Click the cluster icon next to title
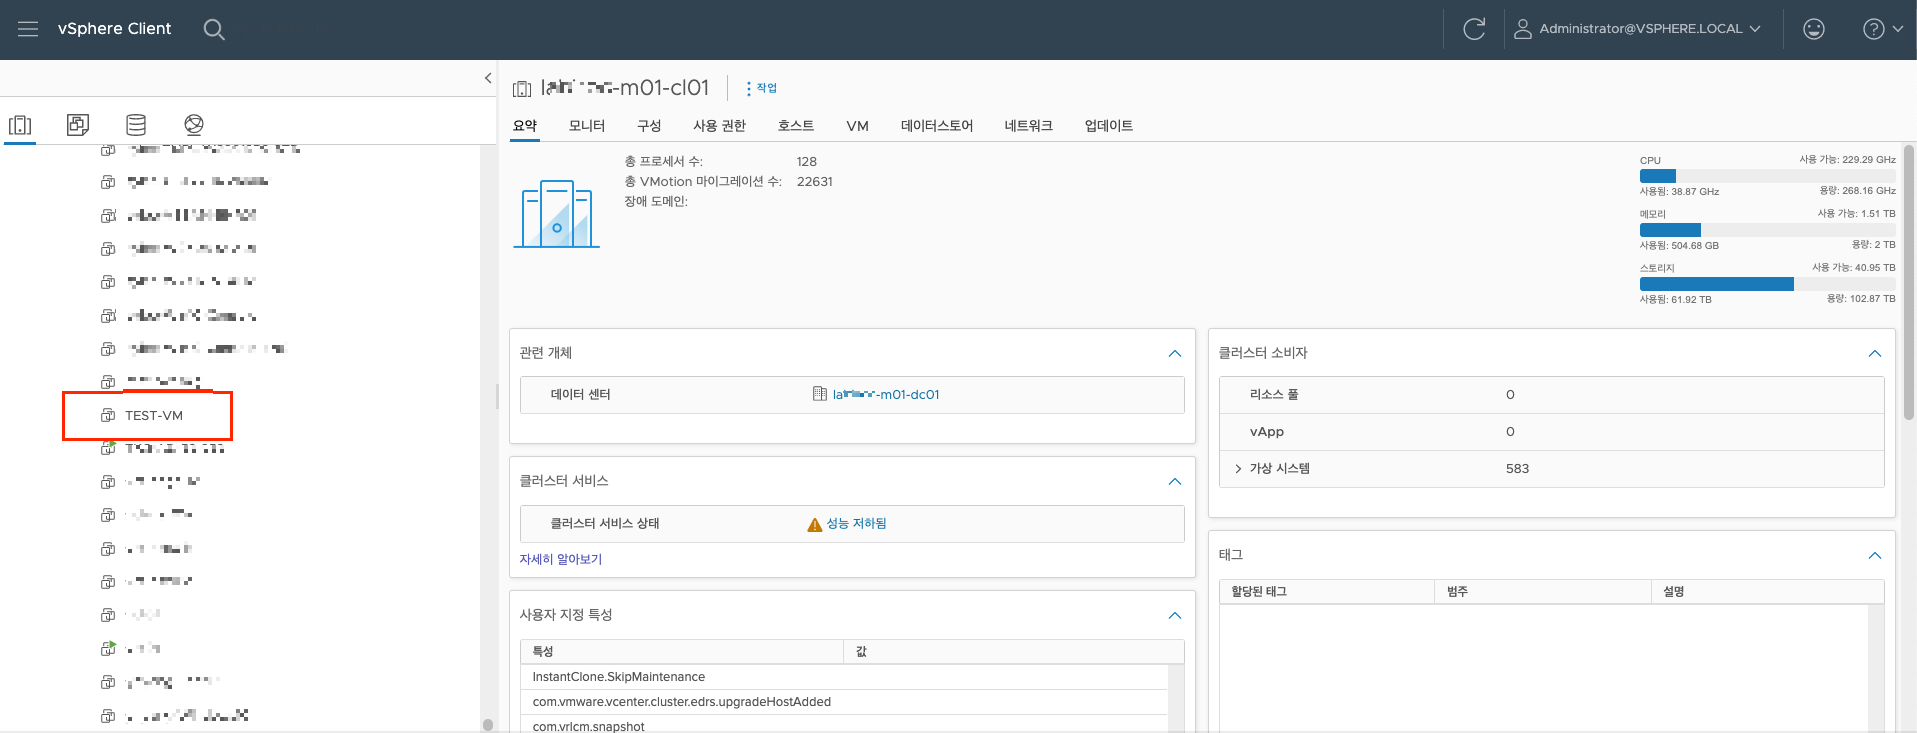 pyautogui.click(x=522, y=89)
